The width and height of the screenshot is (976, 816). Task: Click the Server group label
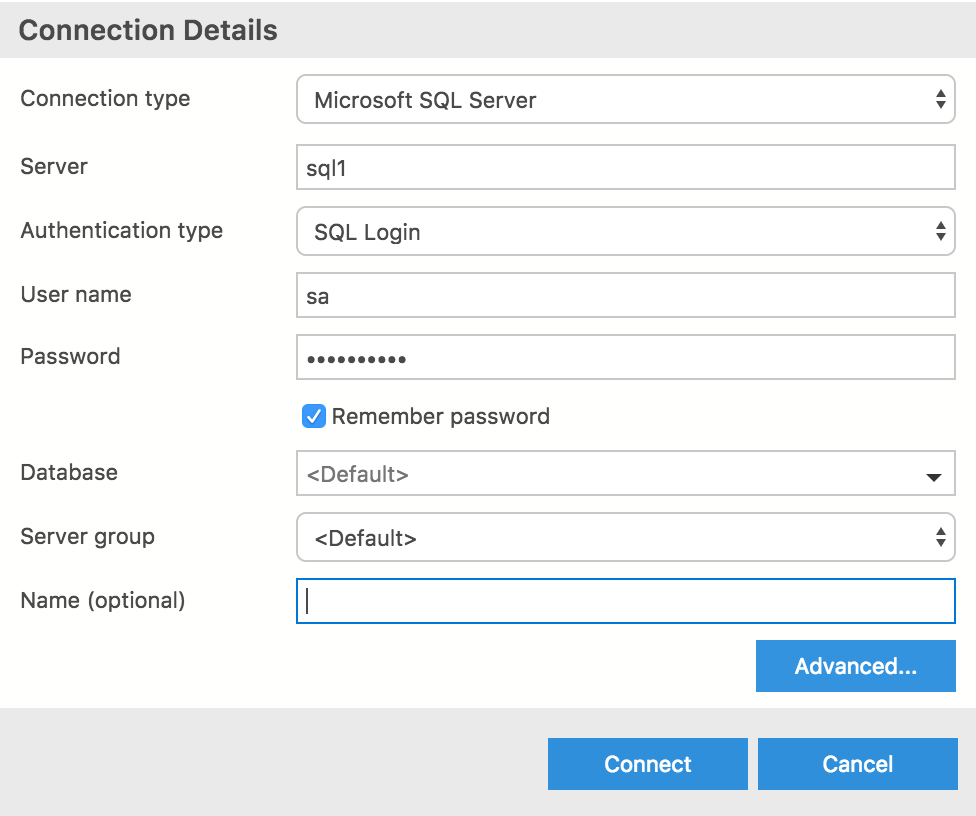coord(87,537)
